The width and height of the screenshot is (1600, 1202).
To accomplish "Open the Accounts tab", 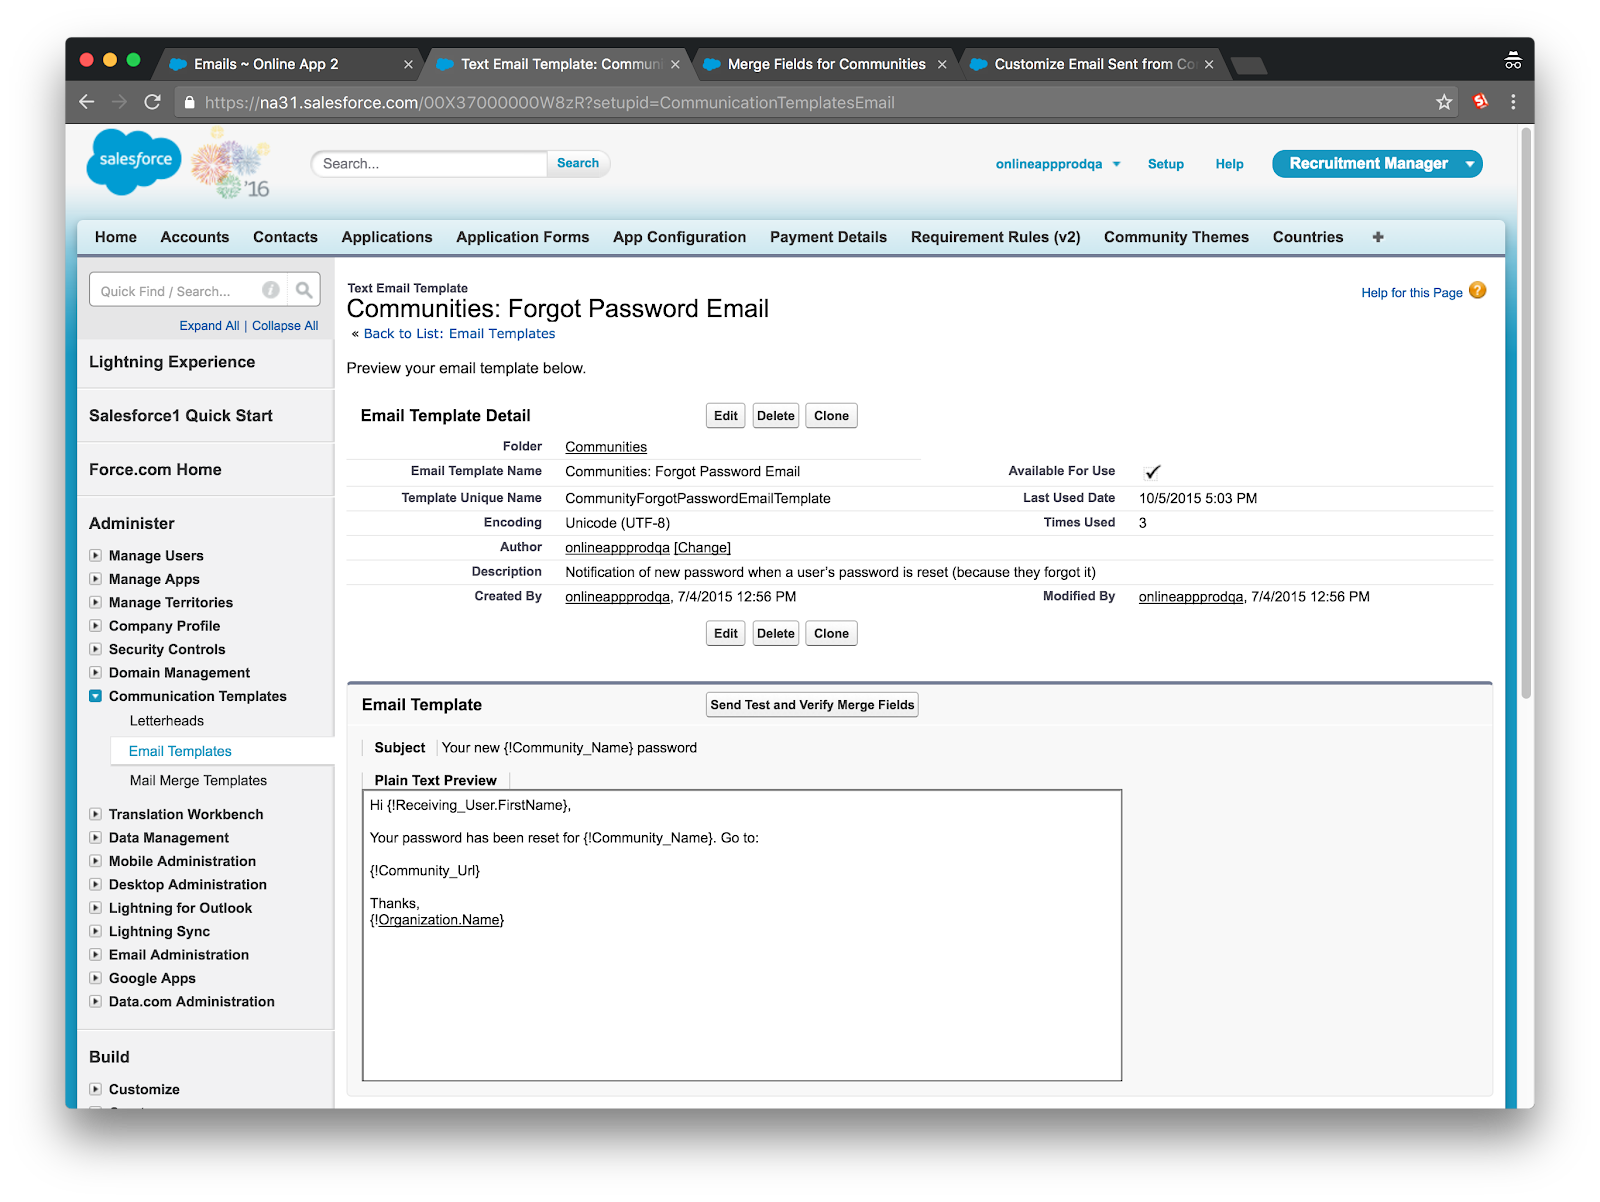I will click(x=195, y=237).
